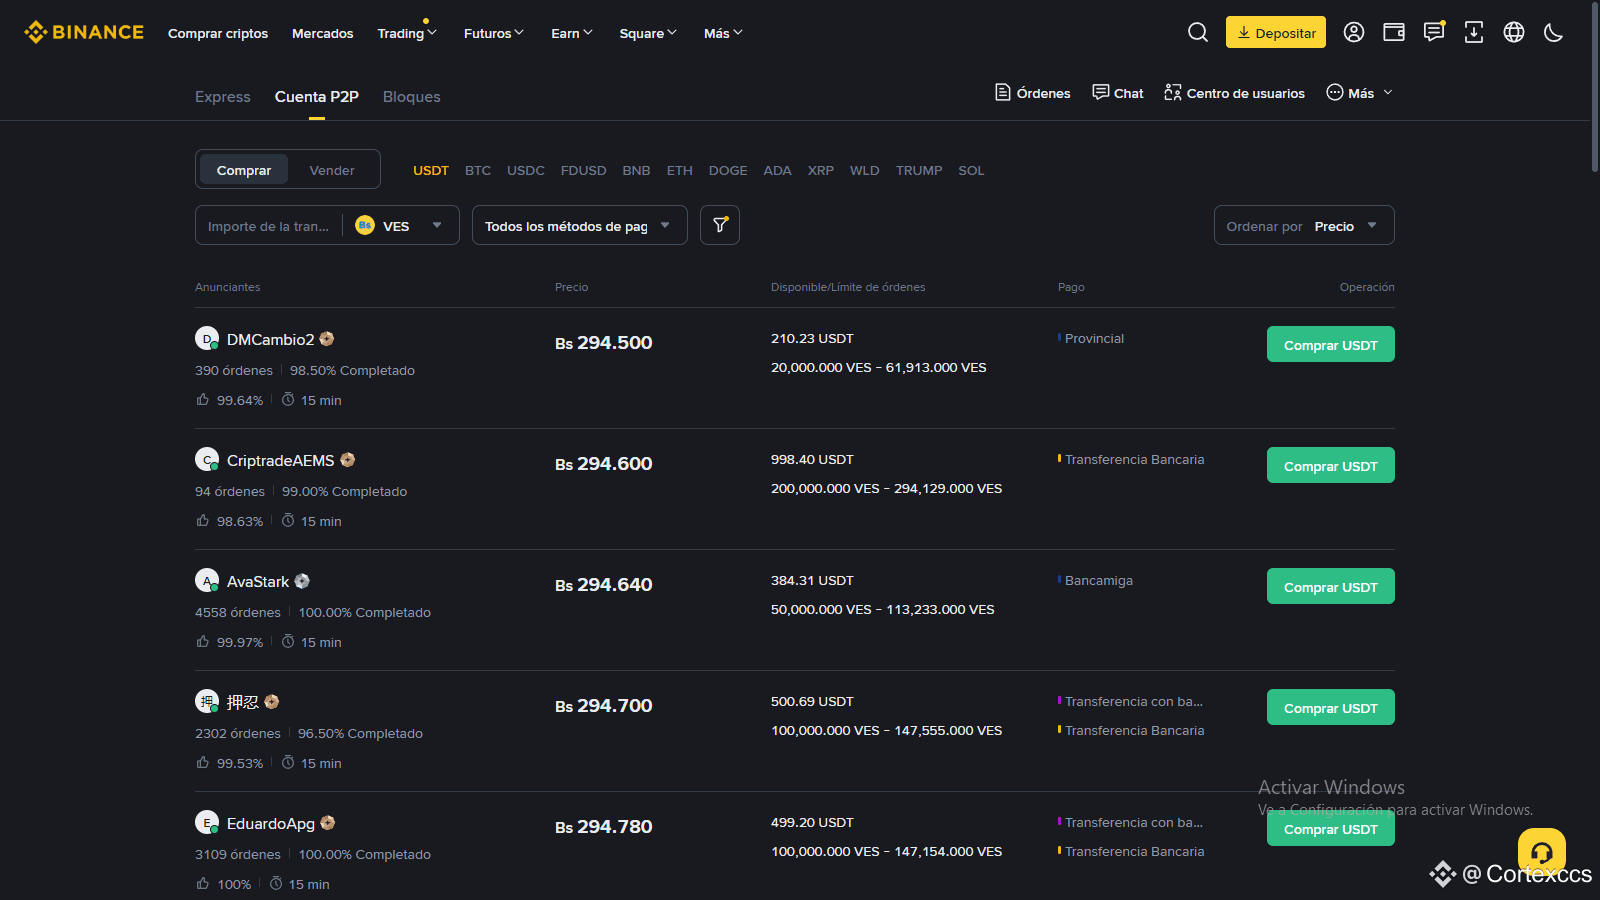
Task: Select the DOGE coin tab
Action: [728, 170]
